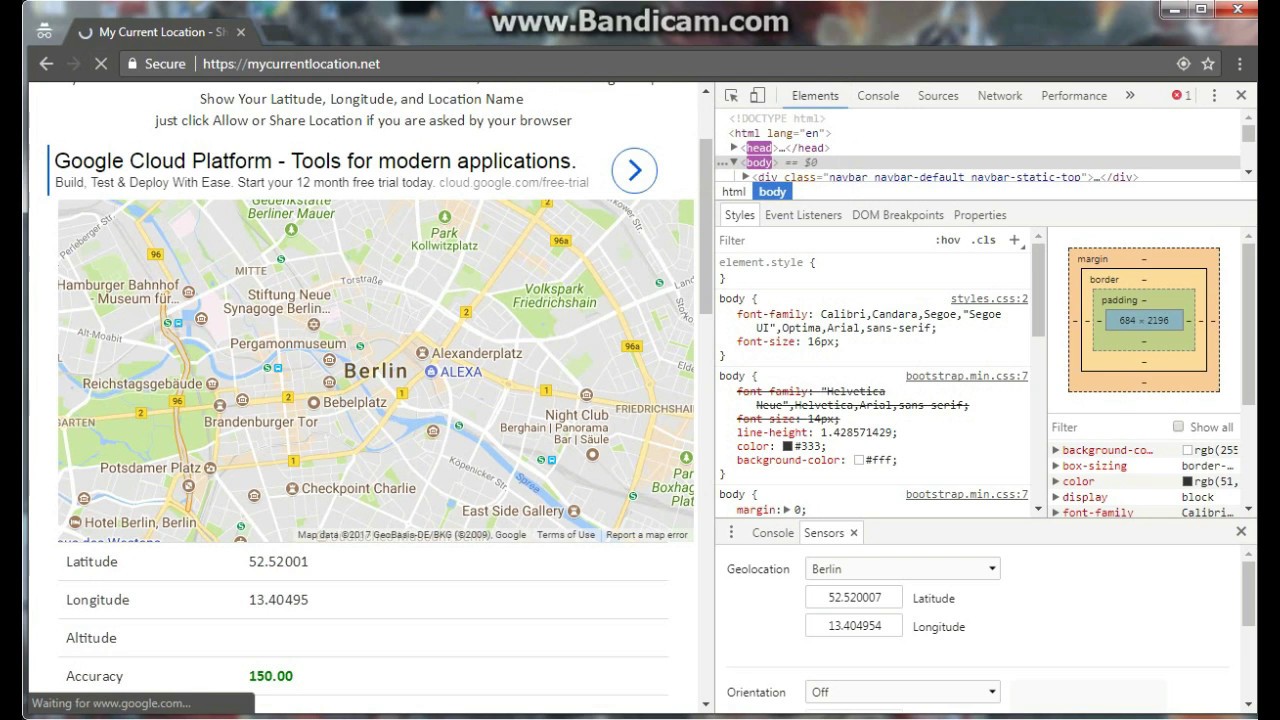Click the Latitude input field in Sensors
Image resolution: width=1280 pixels, height=720 pixels.
855,597
